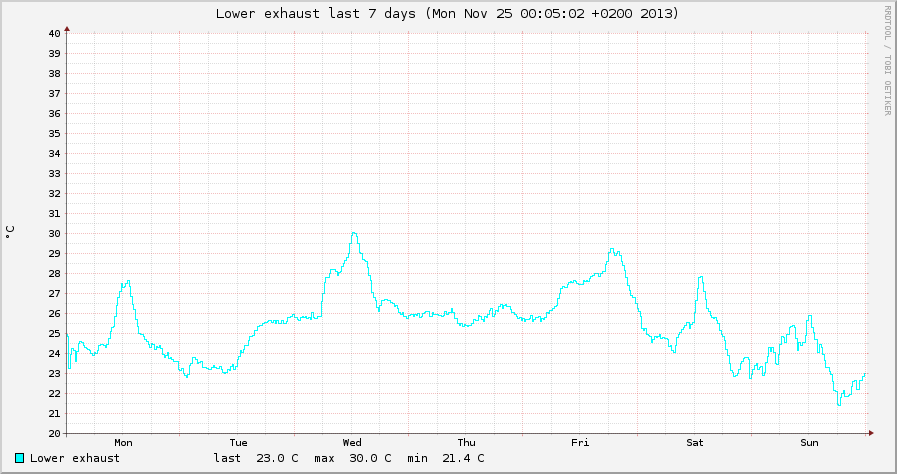Click the 'Mon' x-axis label
The width and height of the screenshot is (897, 474).
click(x=123, y=443)
